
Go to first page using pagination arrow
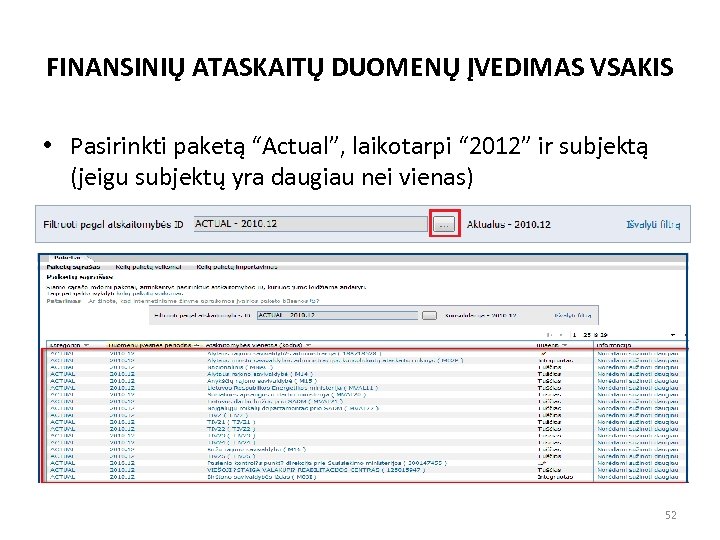549,335
